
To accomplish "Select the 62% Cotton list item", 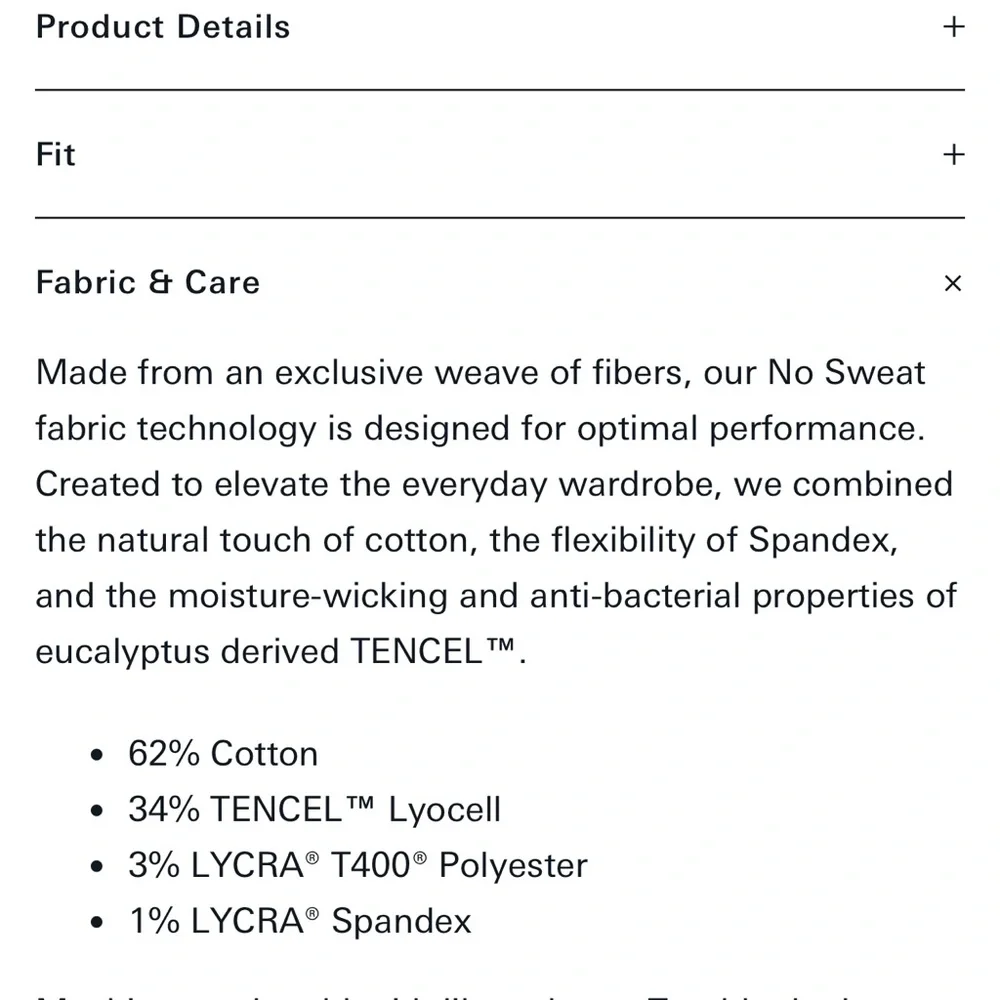I will 223,753.
